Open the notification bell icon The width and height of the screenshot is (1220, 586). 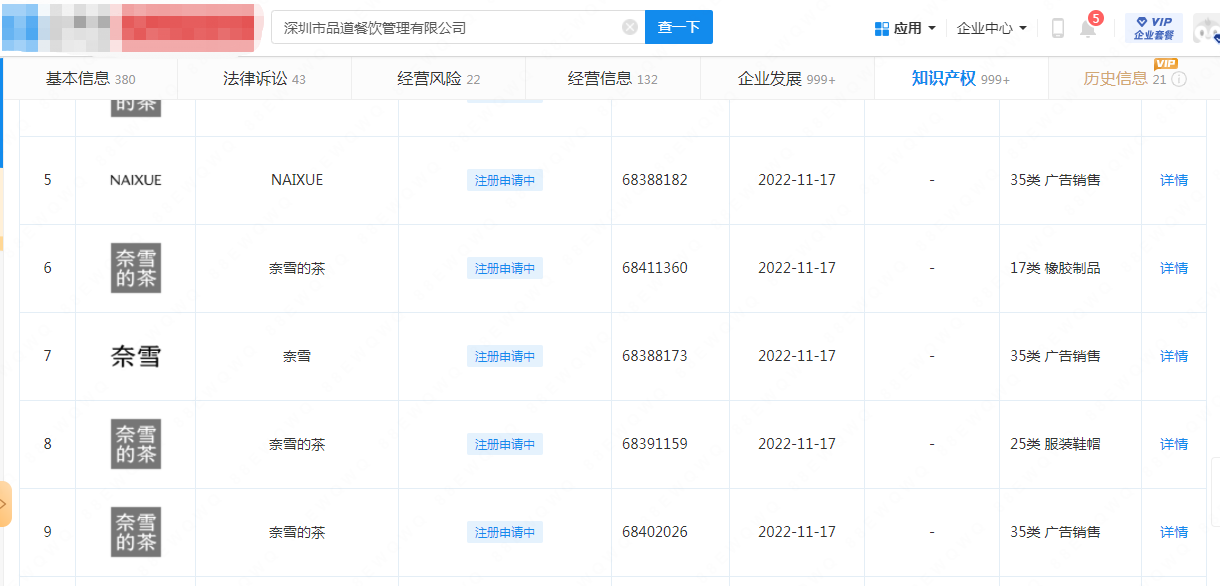1088,28
